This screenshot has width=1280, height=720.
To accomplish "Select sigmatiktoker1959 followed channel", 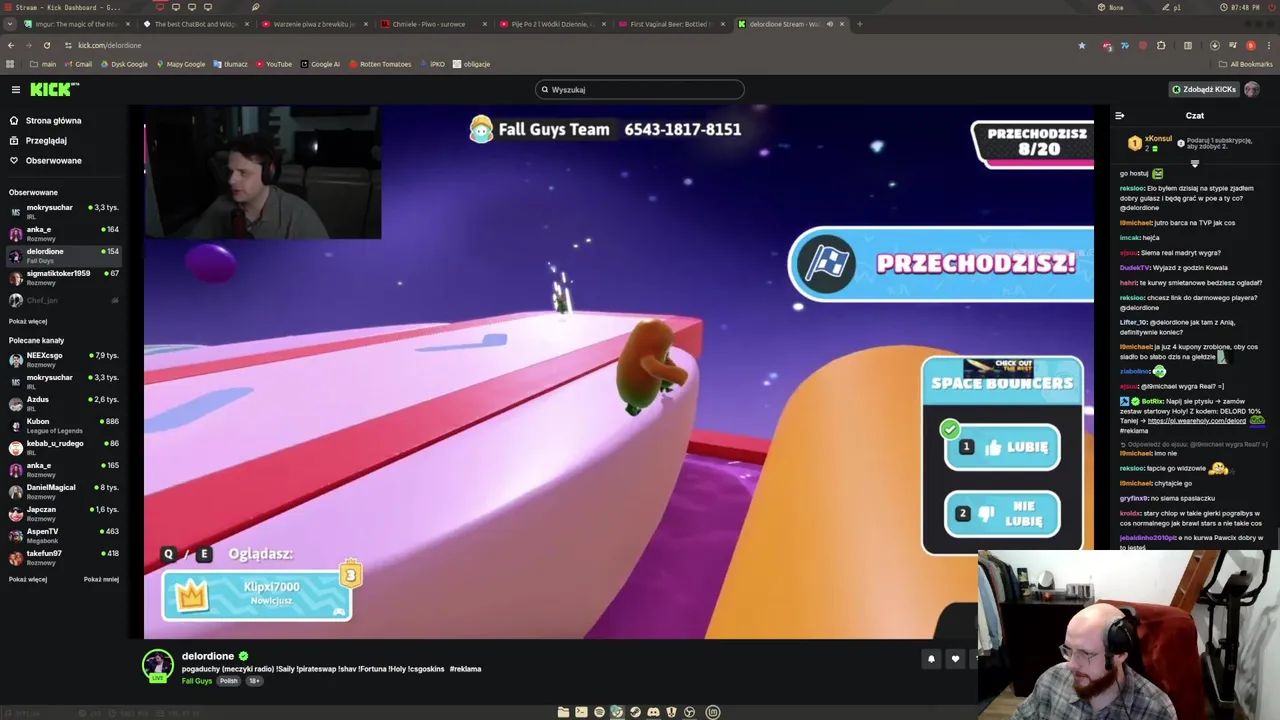I will point(64,277).
